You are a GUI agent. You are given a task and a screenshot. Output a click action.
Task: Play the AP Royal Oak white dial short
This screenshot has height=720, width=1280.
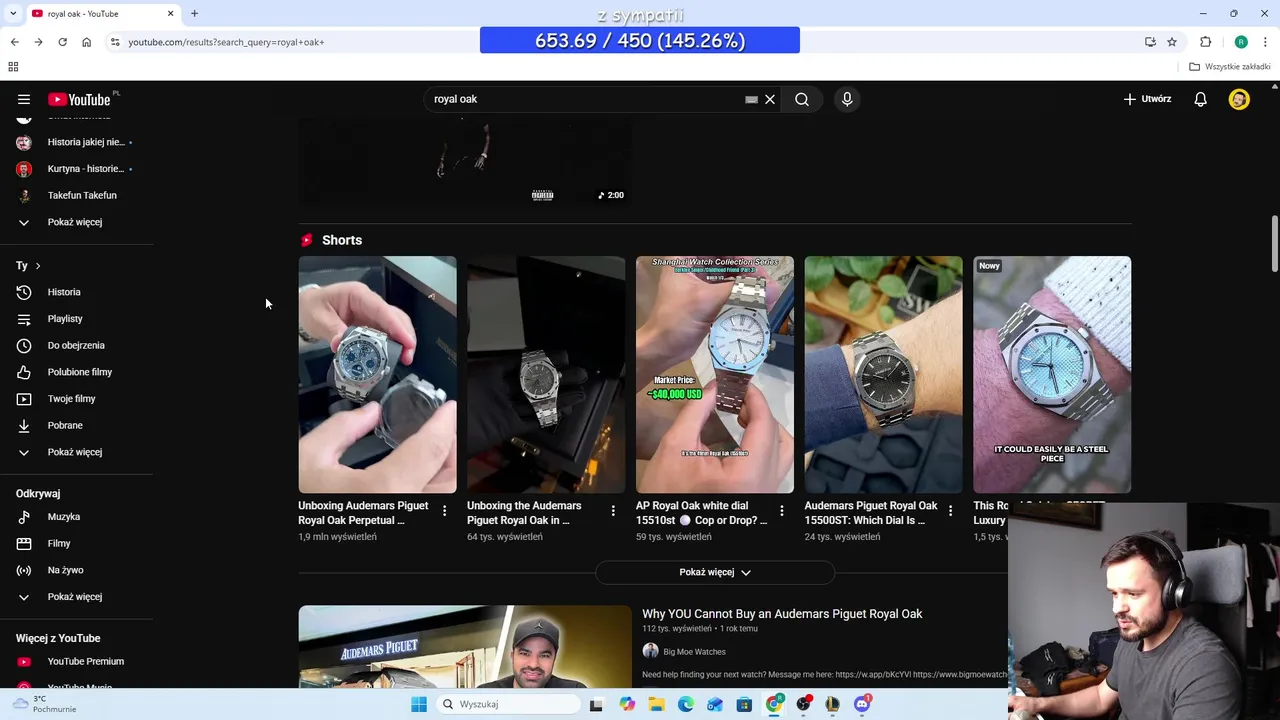click(x=715, y=375)
